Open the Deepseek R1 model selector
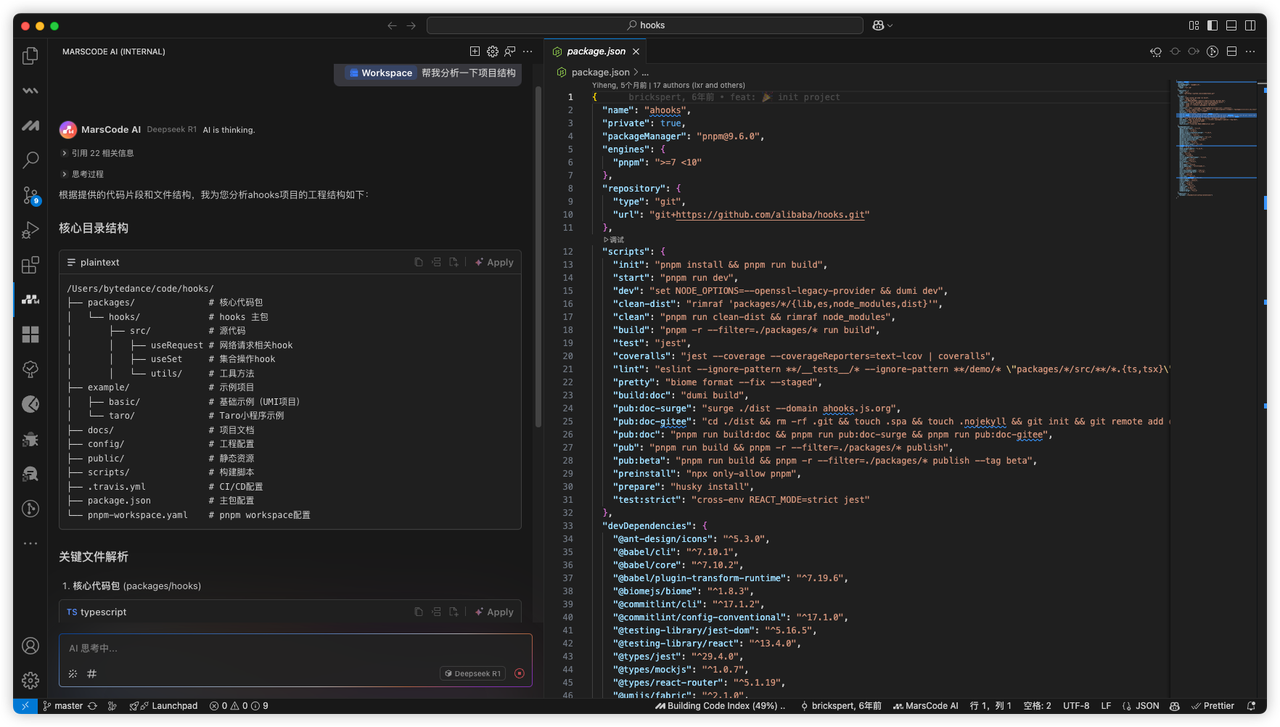The image size is (1280, 727). pyautogui.click(x=472, y=674)
